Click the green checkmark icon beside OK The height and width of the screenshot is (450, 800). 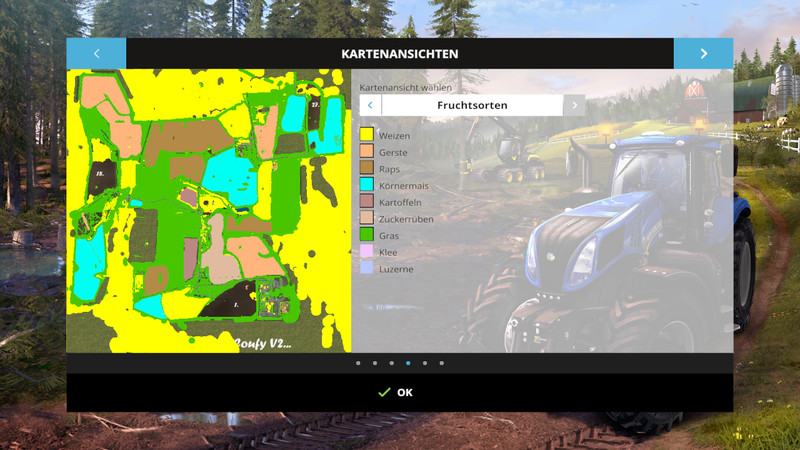[384, 393]
